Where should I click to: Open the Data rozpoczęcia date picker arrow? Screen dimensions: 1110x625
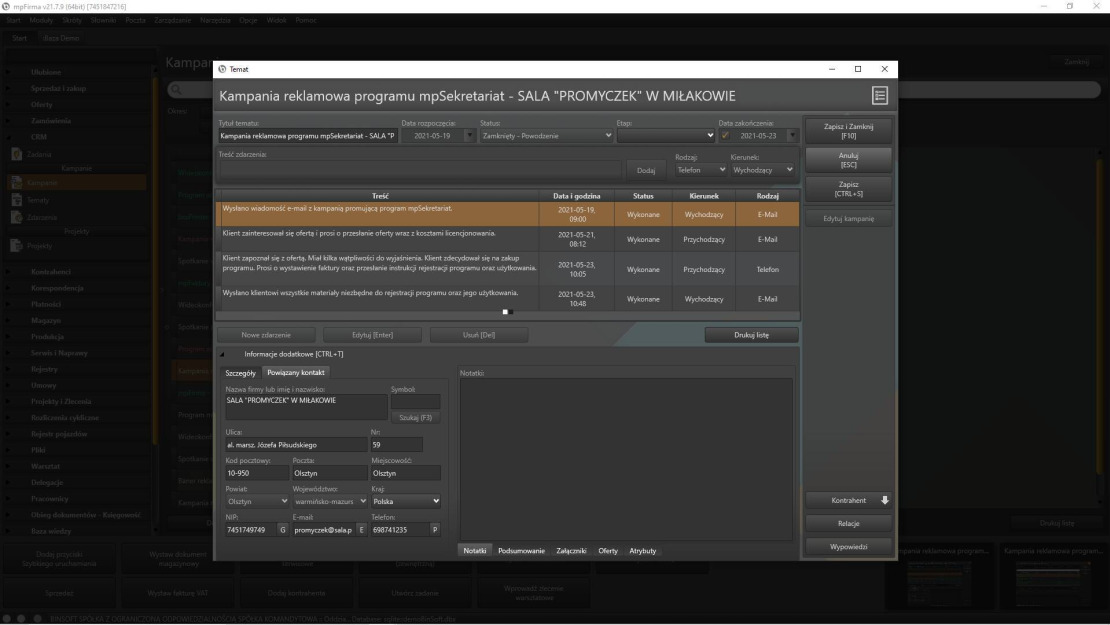tap(469, 136)
